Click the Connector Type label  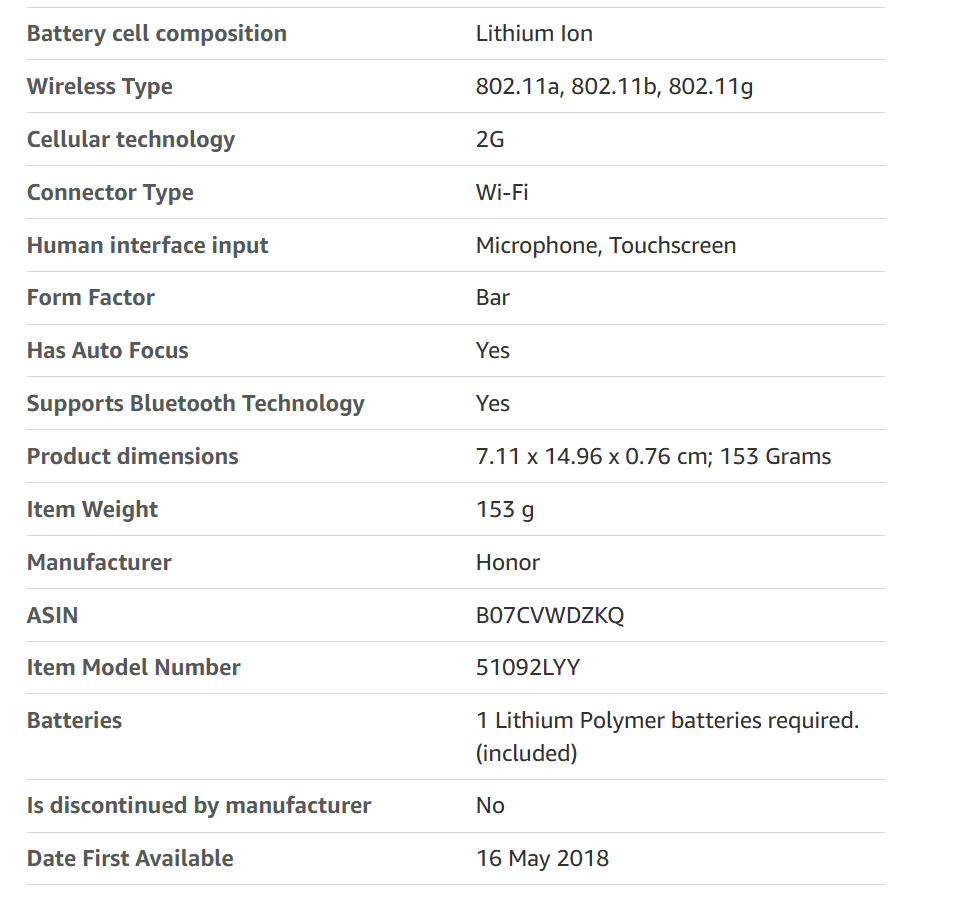(x=110, y=192)
